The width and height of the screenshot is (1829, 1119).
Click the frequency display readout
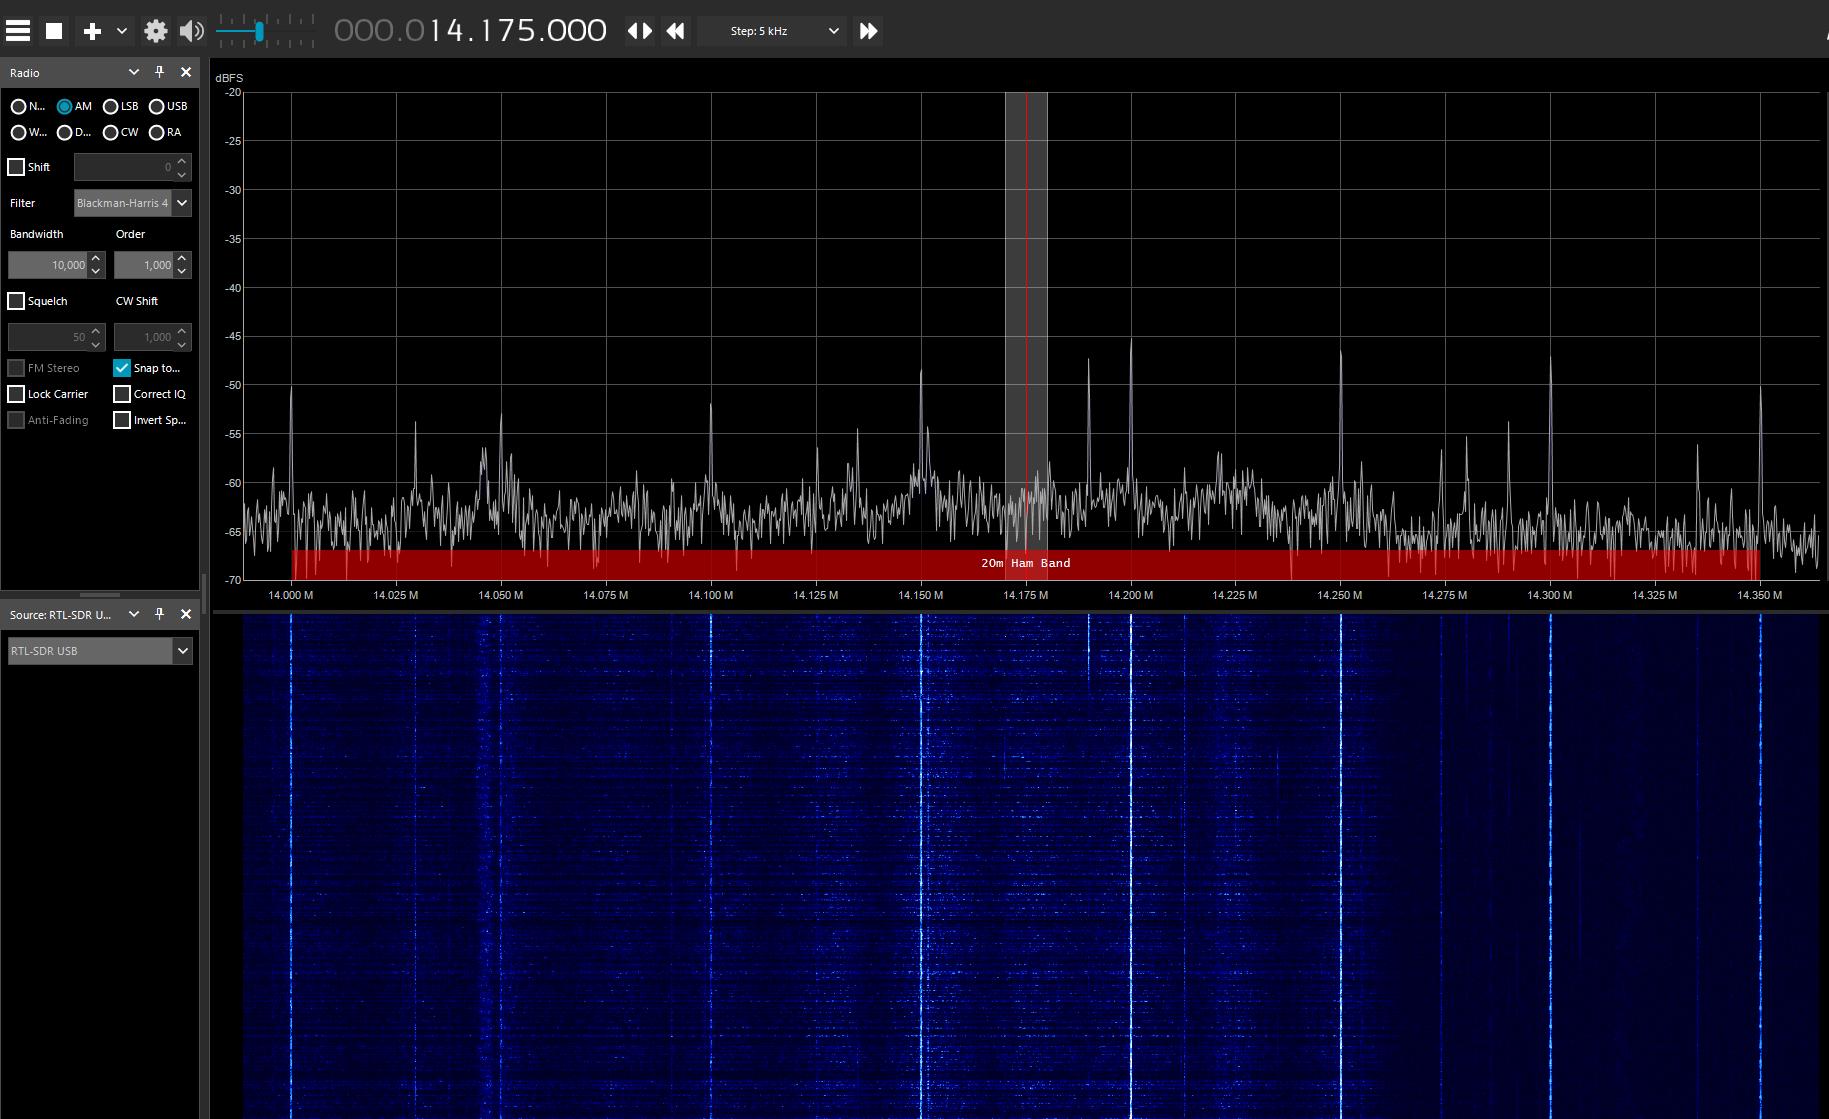point(470,30)
